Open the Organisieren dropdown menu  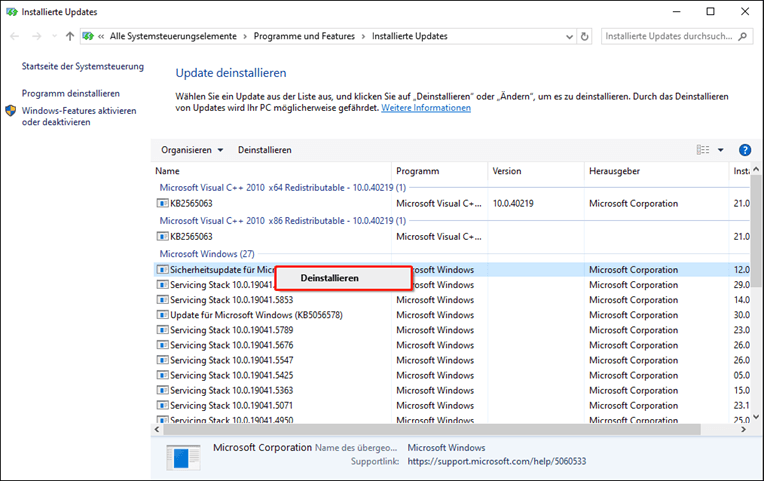(x=192, y=150)
